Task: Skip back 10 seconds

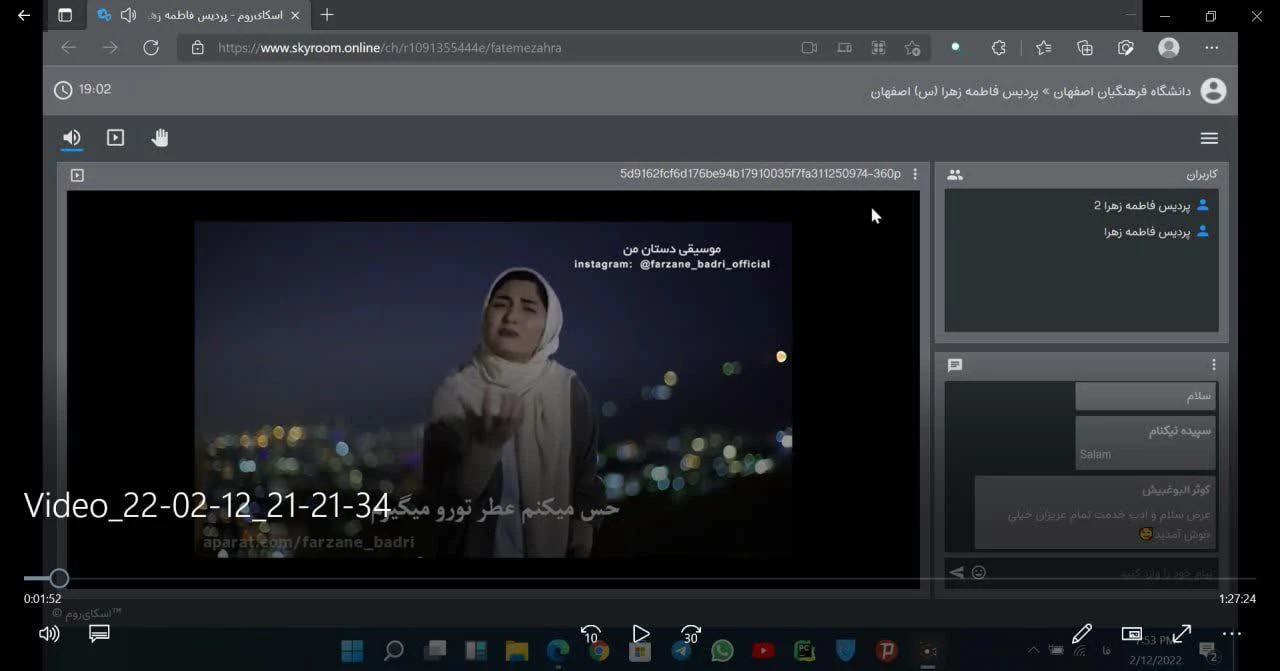Action: [590, 634]
